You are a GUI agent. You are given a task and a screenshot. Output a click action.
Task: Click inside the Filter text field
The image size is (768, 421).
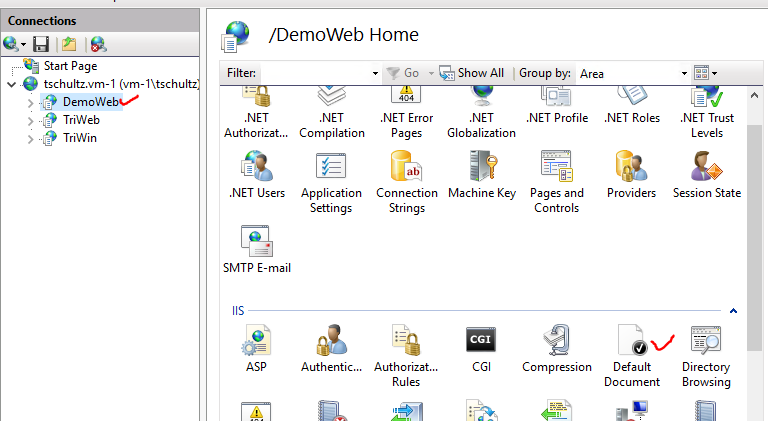316,73
